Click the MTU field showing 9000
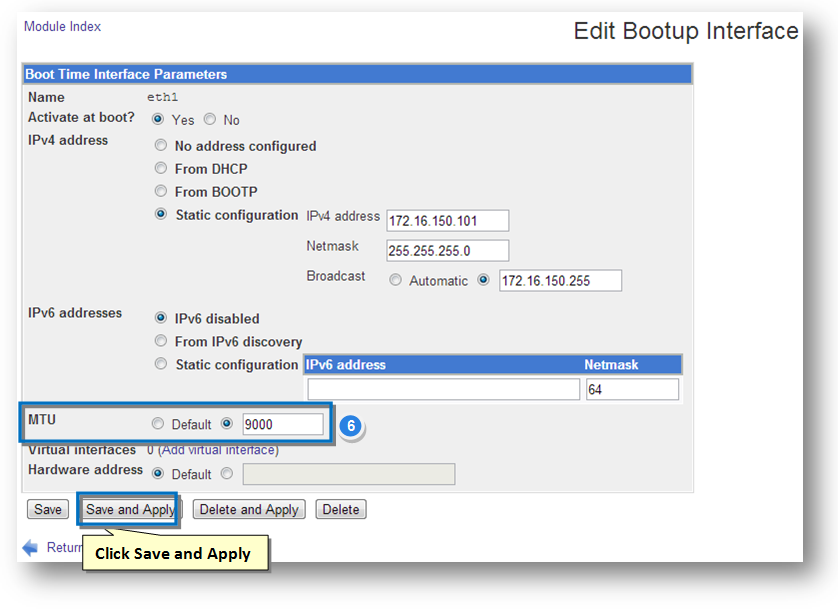Screen dimensions: 838x610 click(x=283, y=424)
